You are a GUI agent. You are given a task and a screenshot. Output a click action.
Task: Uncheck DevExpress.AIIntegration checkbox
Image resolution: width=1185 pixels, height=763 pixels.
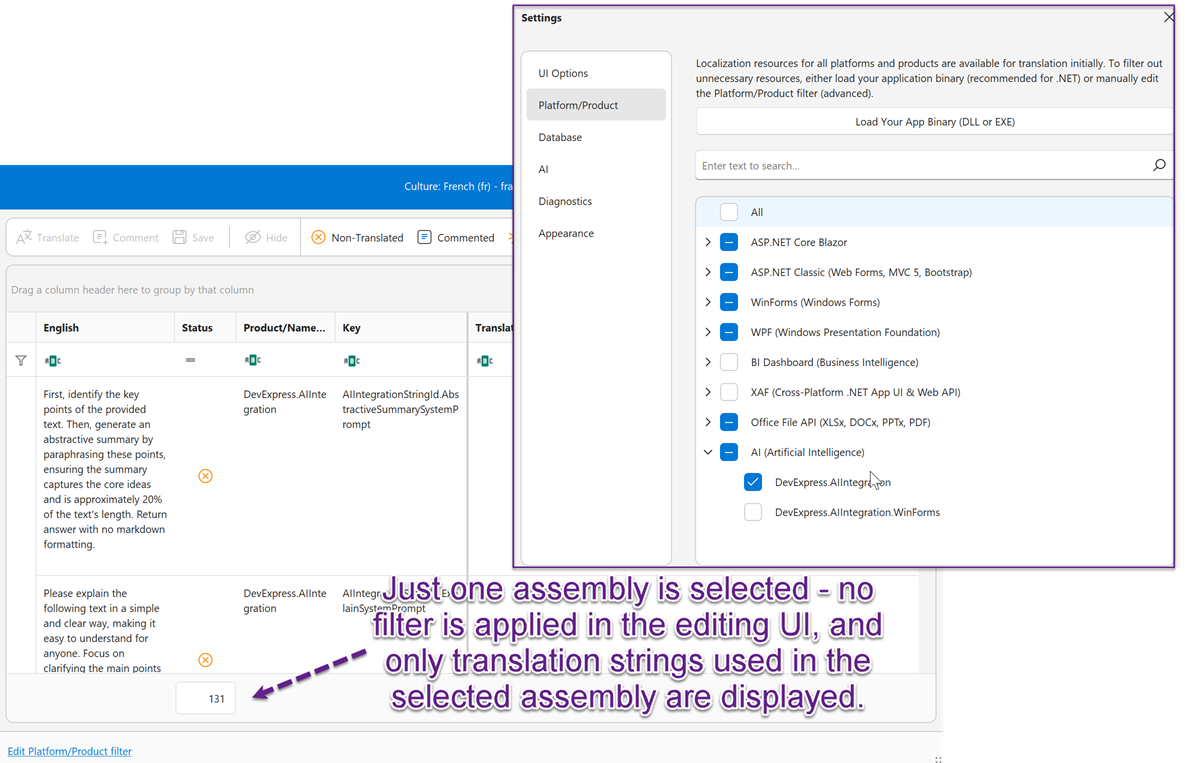pos(753,482)
